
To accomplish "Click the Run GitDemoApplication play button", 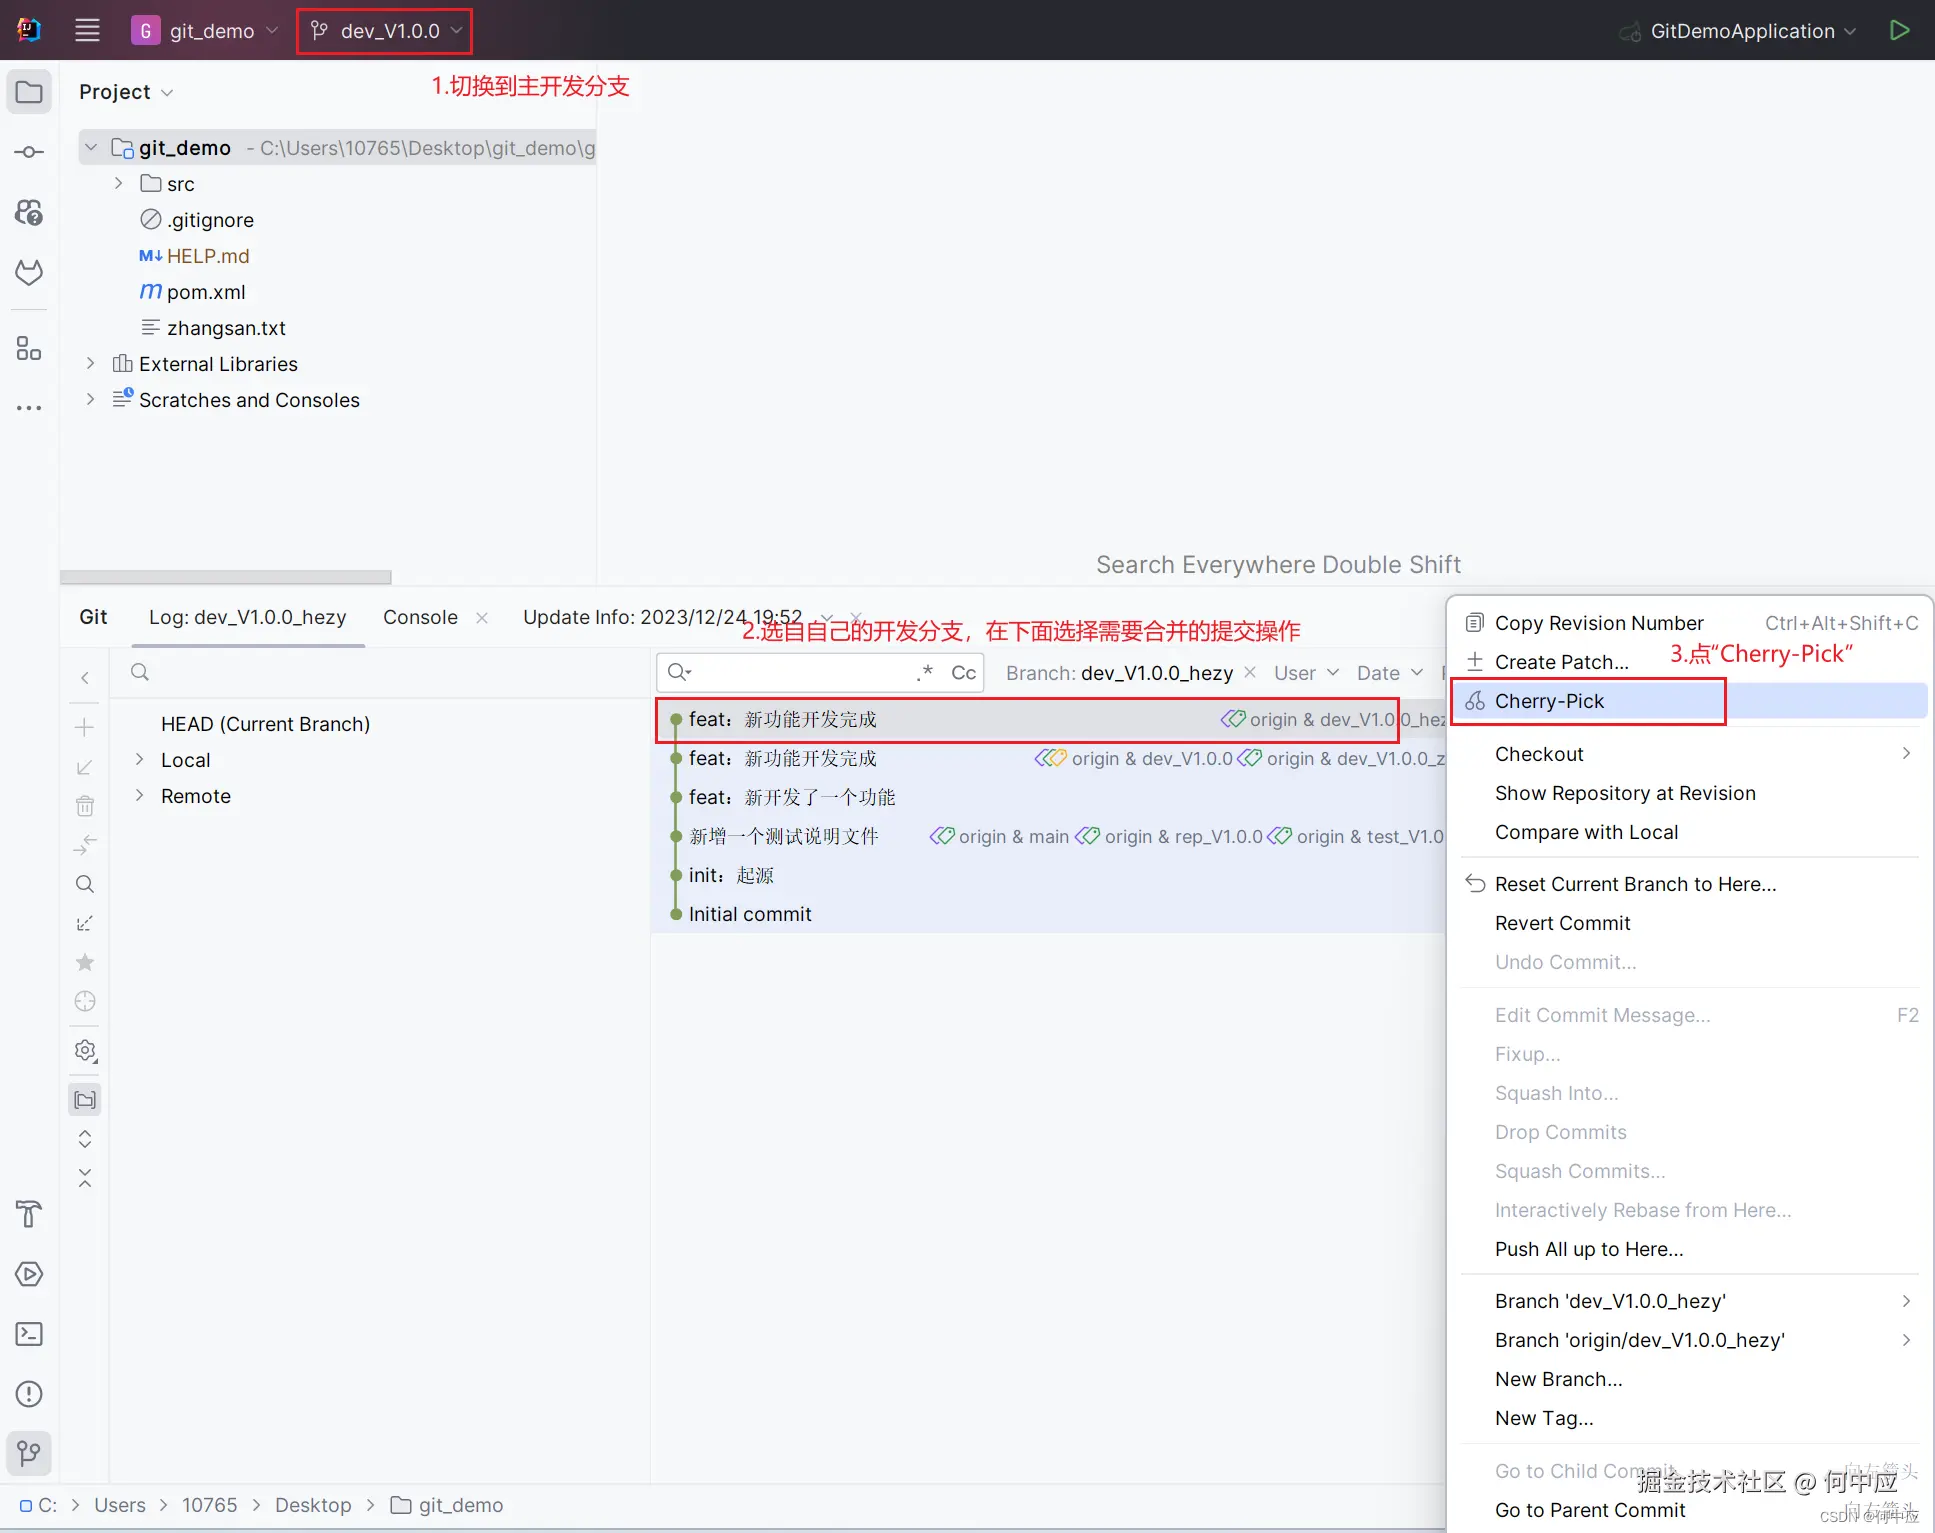I will [x=1899, y=30].
